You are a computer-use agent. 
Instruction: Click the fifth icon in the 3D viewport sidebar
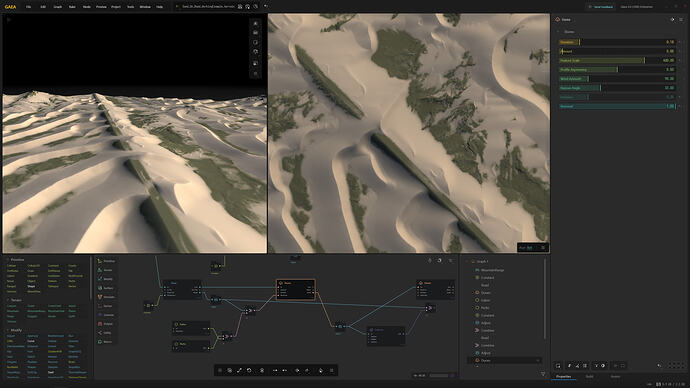click(256, 63)
